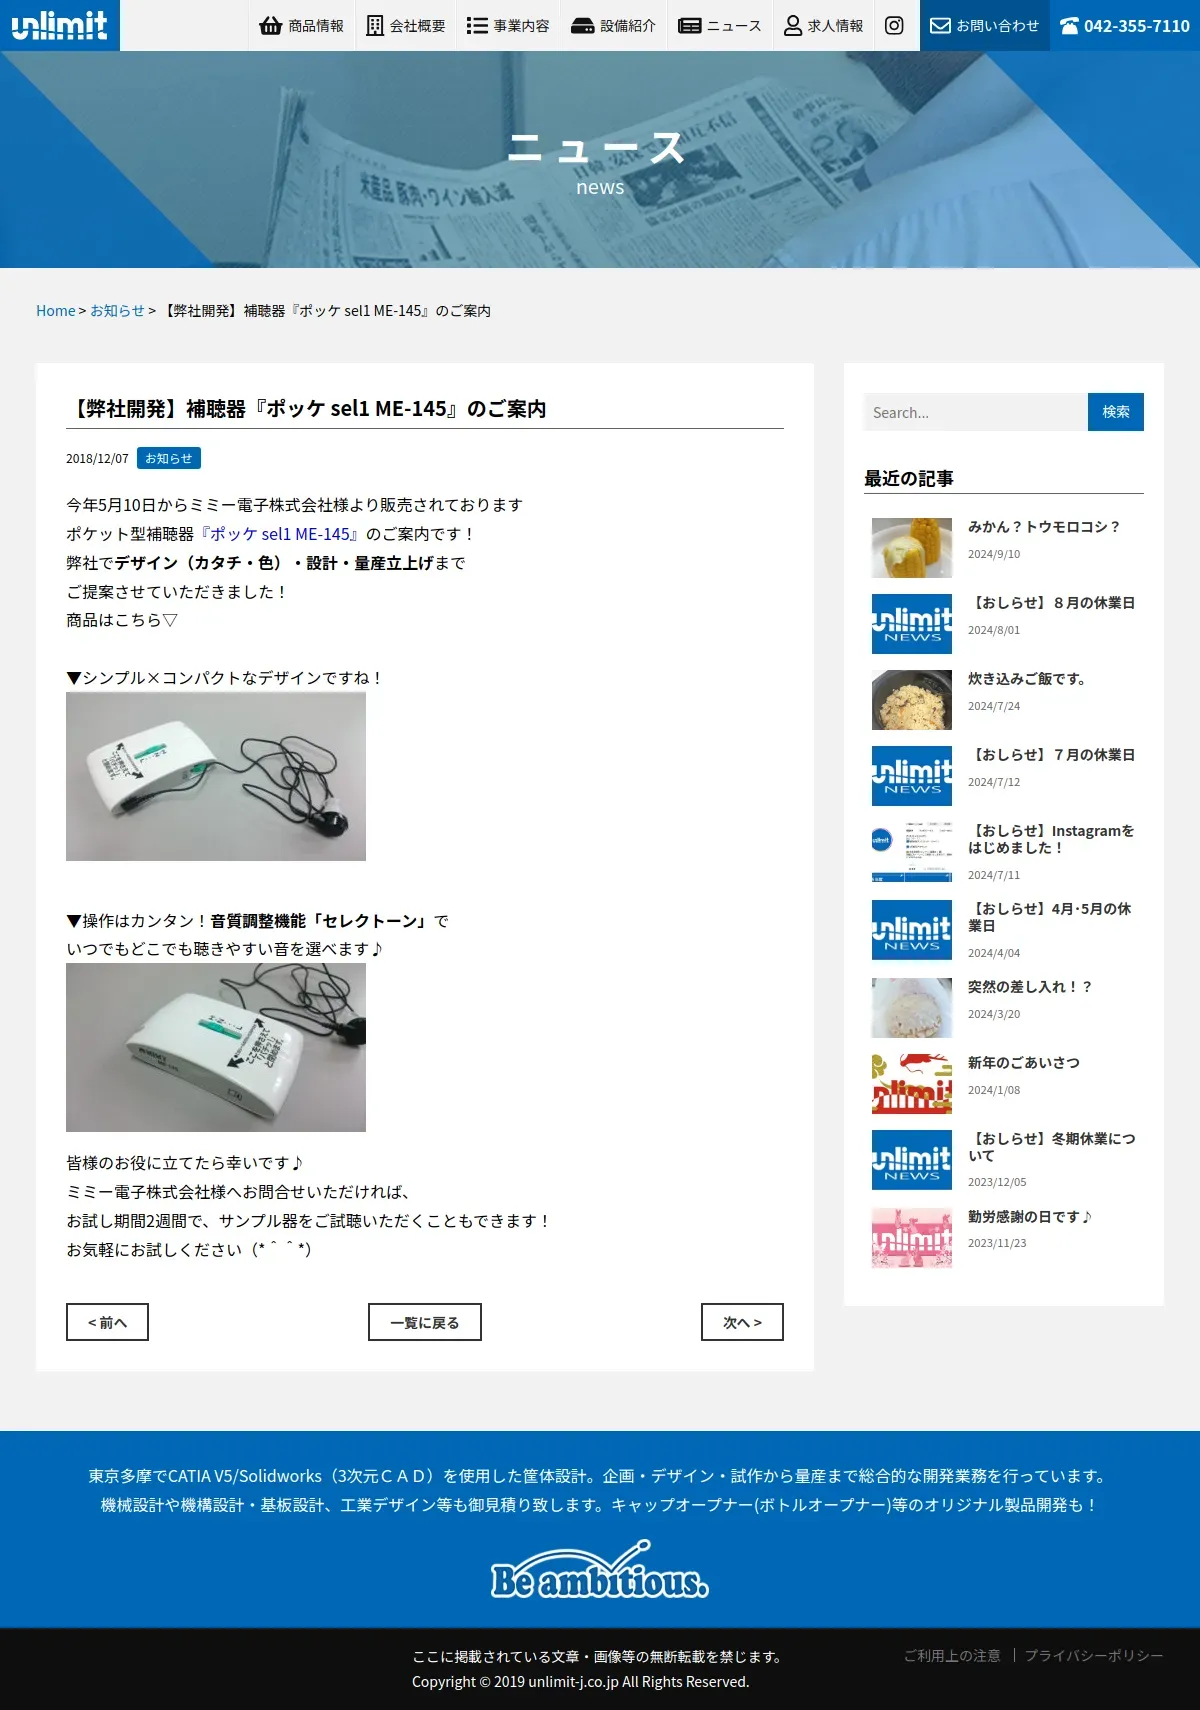This screenshot has height=1710, width=1200.
Task: Open the article 炊き込みご飯です。
Action: [1027, 679]
